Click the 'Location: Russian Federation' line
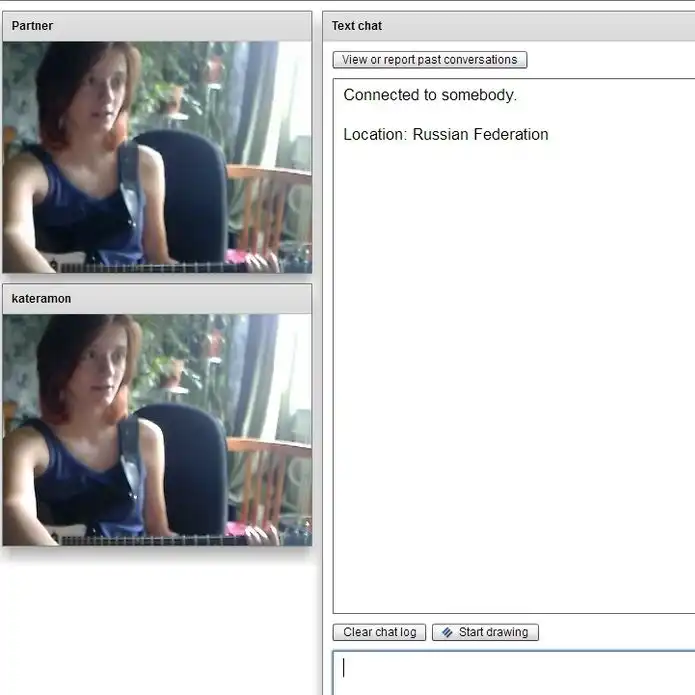The width and height of the screenshot is (695, 695). coord(445,134)
